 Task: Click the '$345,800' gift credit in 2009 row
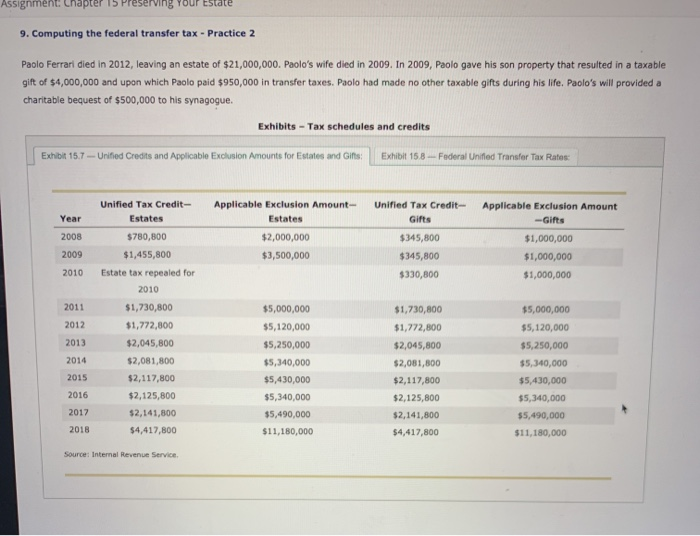419,256
